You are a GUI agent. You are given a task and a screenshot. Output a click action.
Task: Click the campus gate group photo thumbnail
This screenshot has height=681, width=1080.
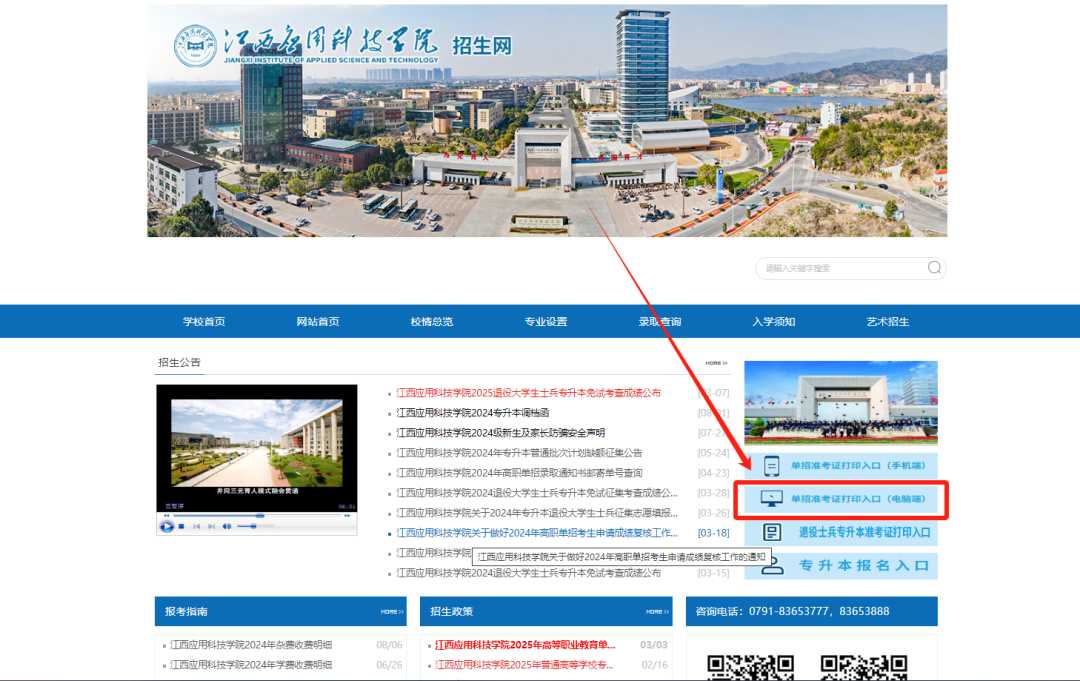coord(841,402)
